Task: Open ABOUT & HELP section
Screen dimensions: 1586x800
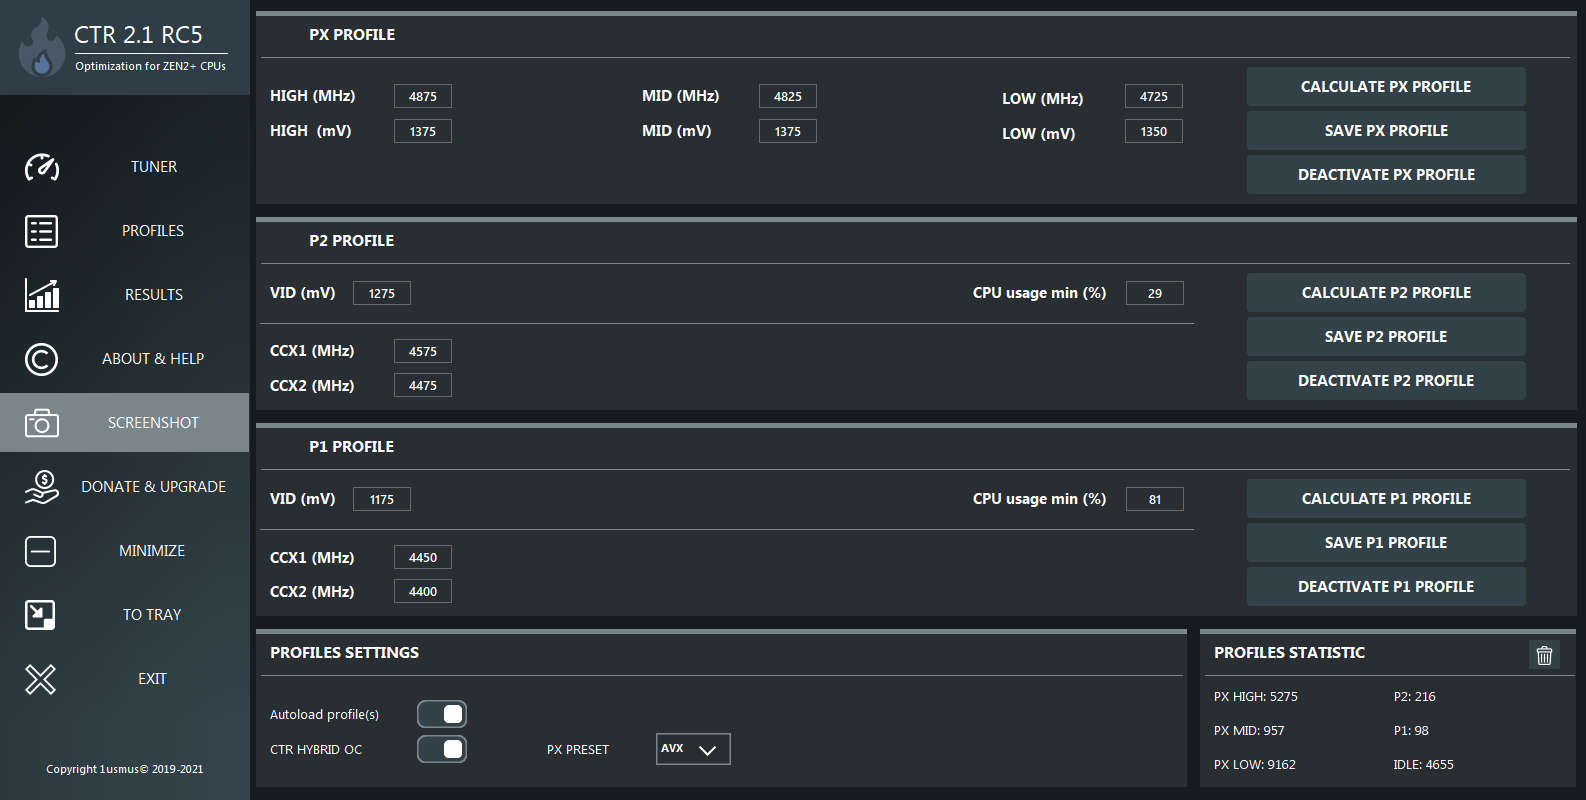Action: (153, 359)
